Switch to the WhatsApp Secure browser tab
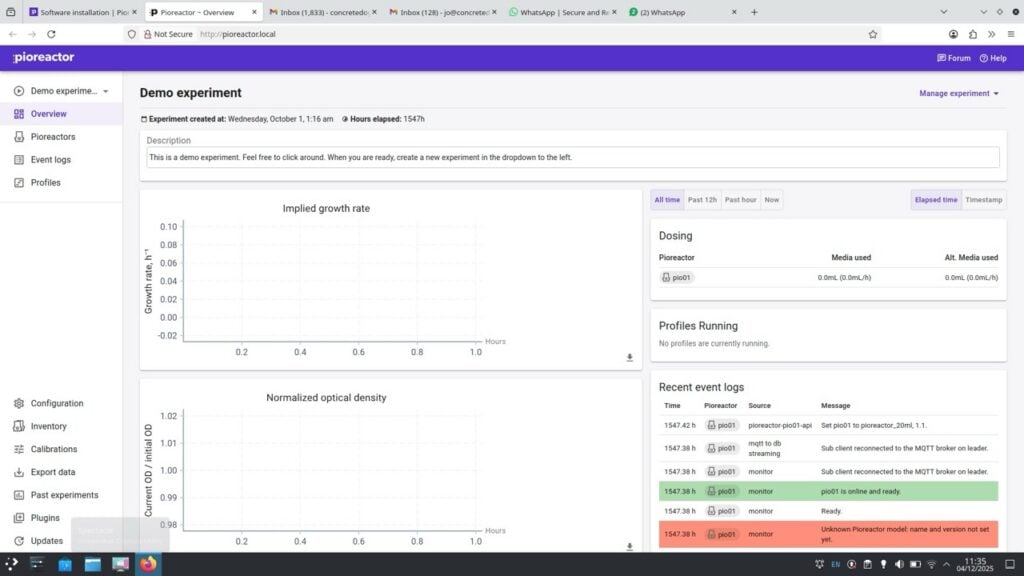Screen dimensions: 1024x576 pos(560,13)
